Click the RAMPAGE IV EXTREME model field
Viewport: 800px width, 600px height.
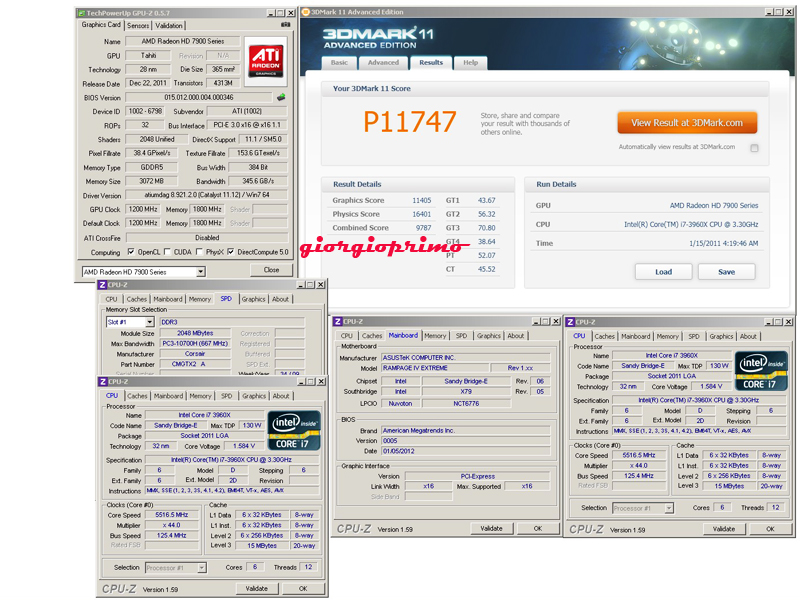(x=434, y=368)
